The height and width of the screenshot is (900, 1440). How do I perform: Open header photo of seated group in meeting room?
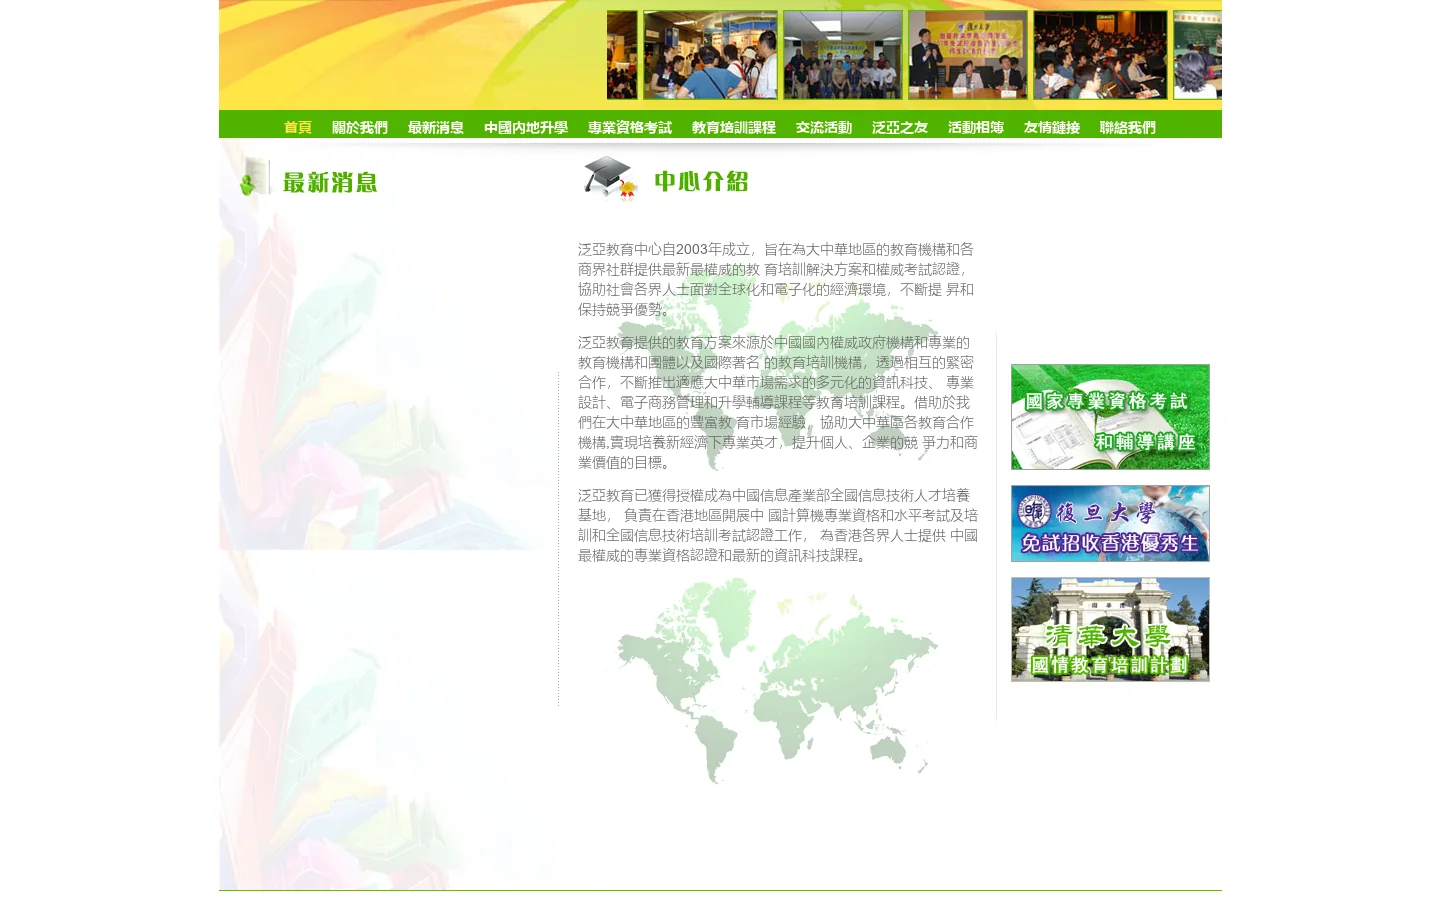pyautogui.click(x=843, y=55)
